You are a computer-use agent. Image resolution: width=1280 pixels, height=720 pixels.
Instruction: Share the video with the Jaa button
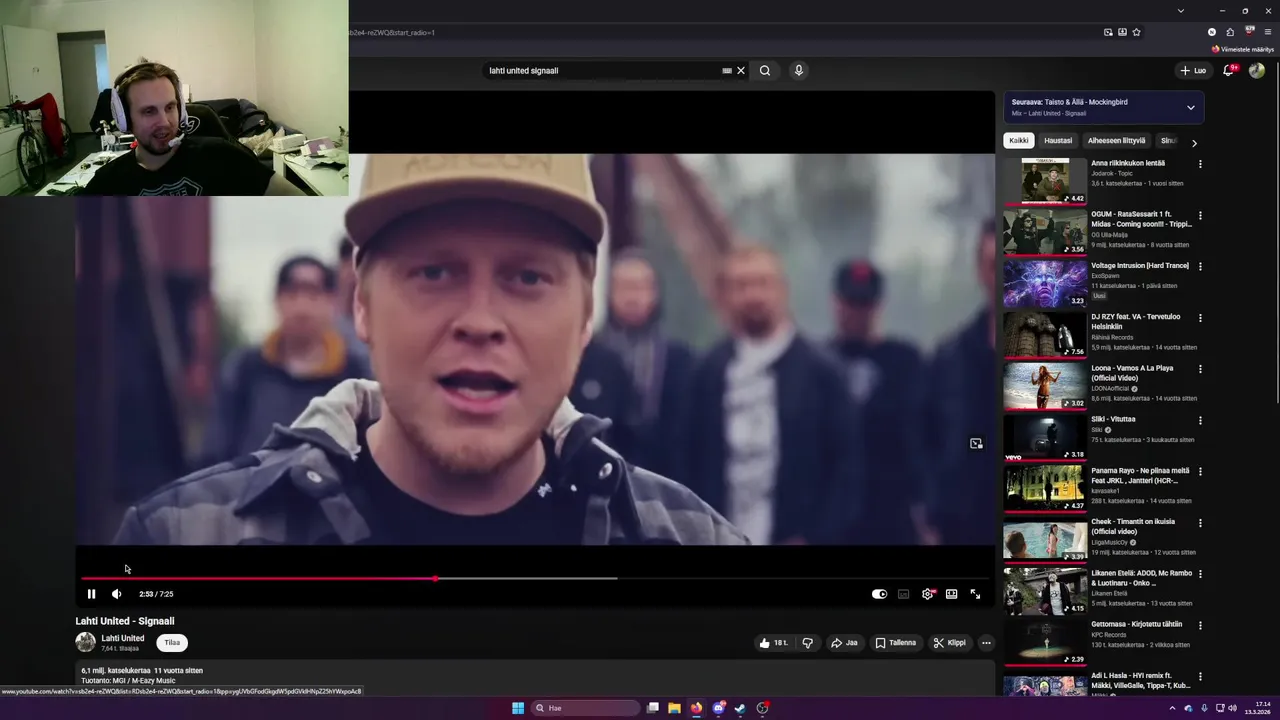point(844,643)
